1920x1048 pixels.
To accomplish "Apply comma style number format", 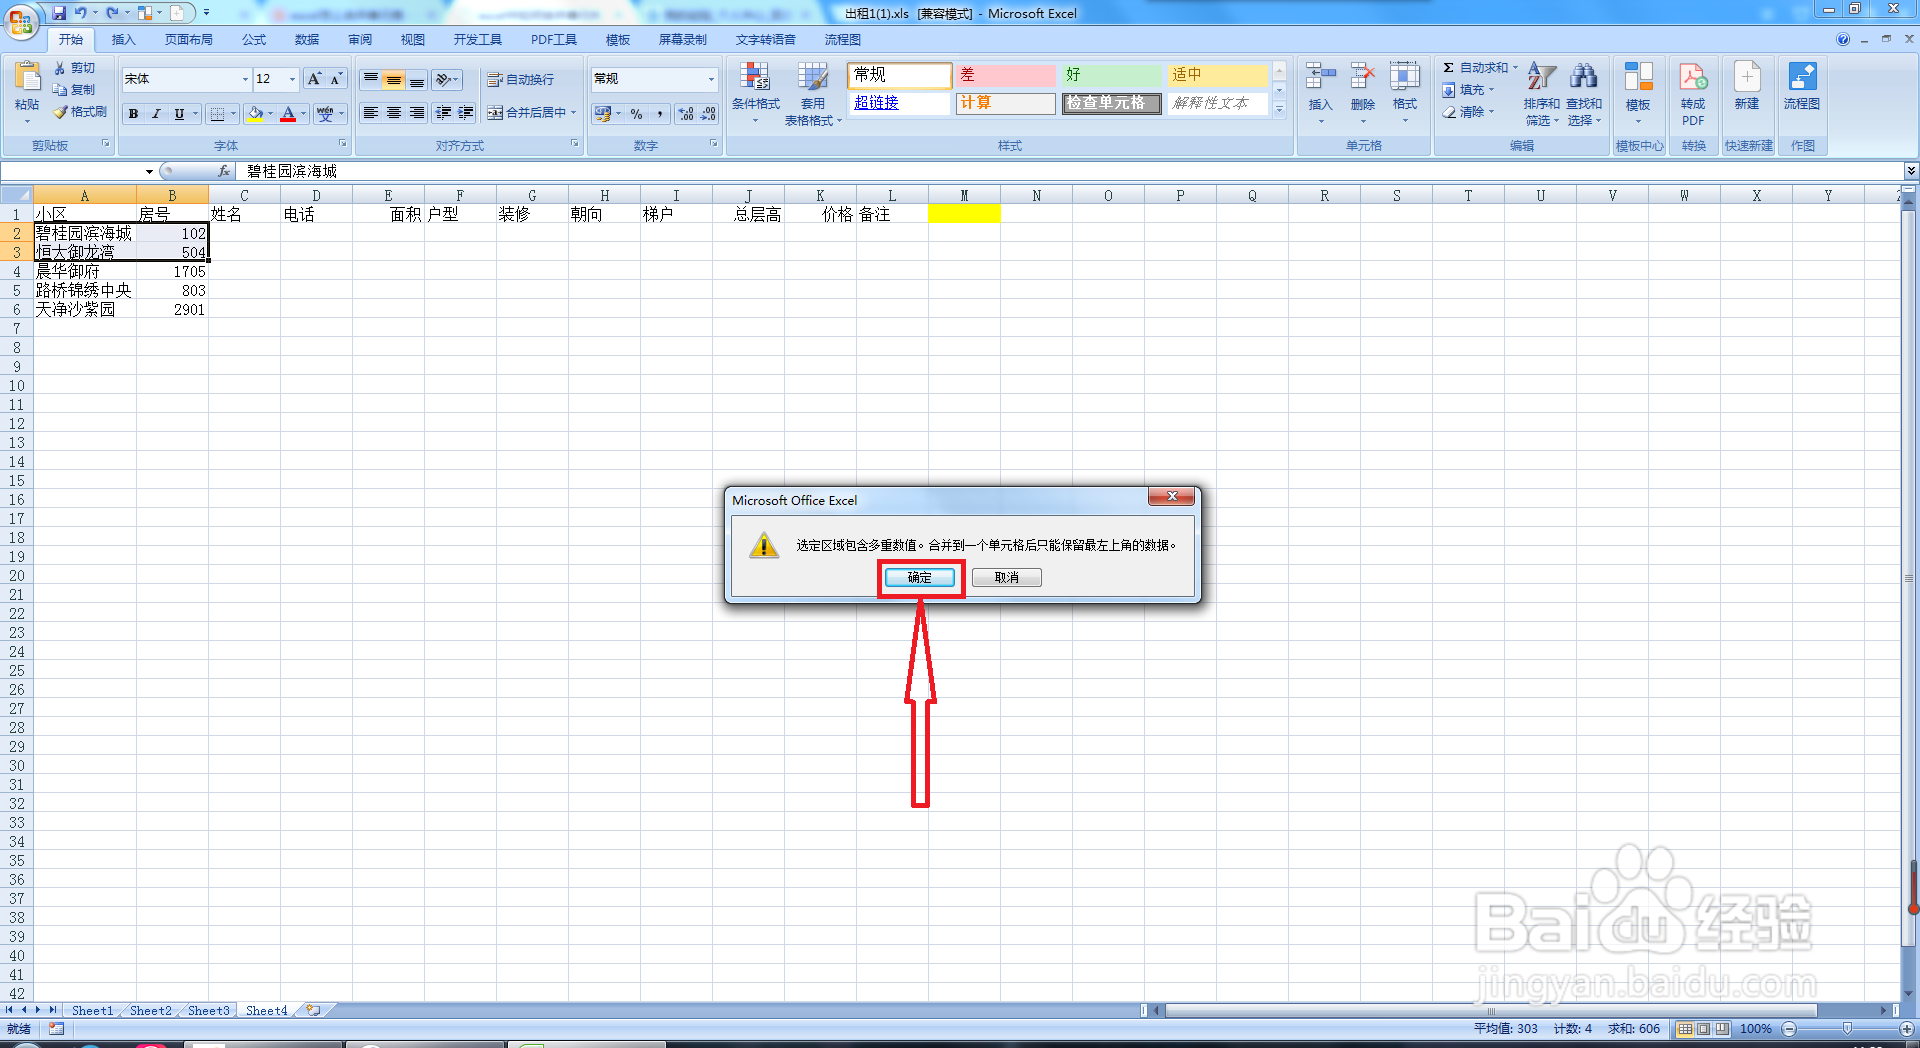I will tap(660, 114).
